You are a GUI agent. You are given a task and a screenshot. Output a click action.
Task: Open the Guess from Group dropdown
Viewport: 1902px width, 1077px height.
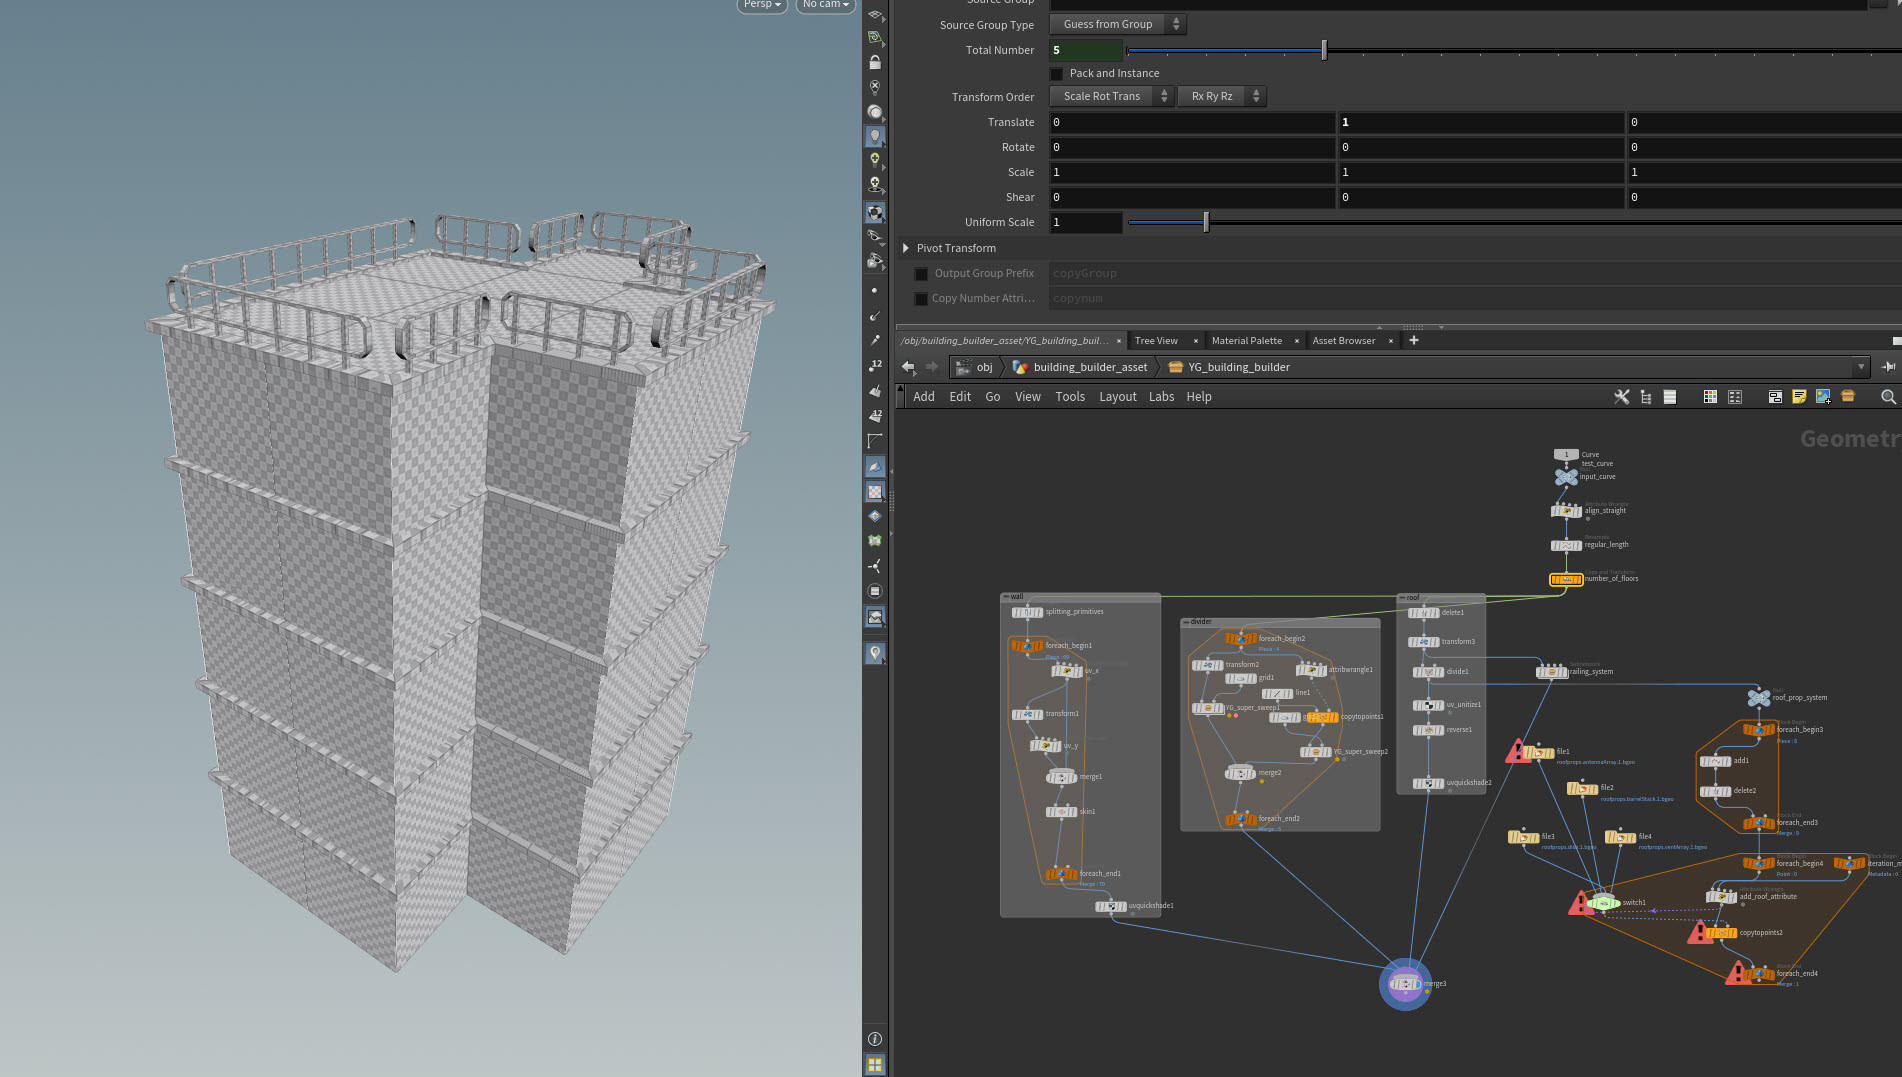1117,24
